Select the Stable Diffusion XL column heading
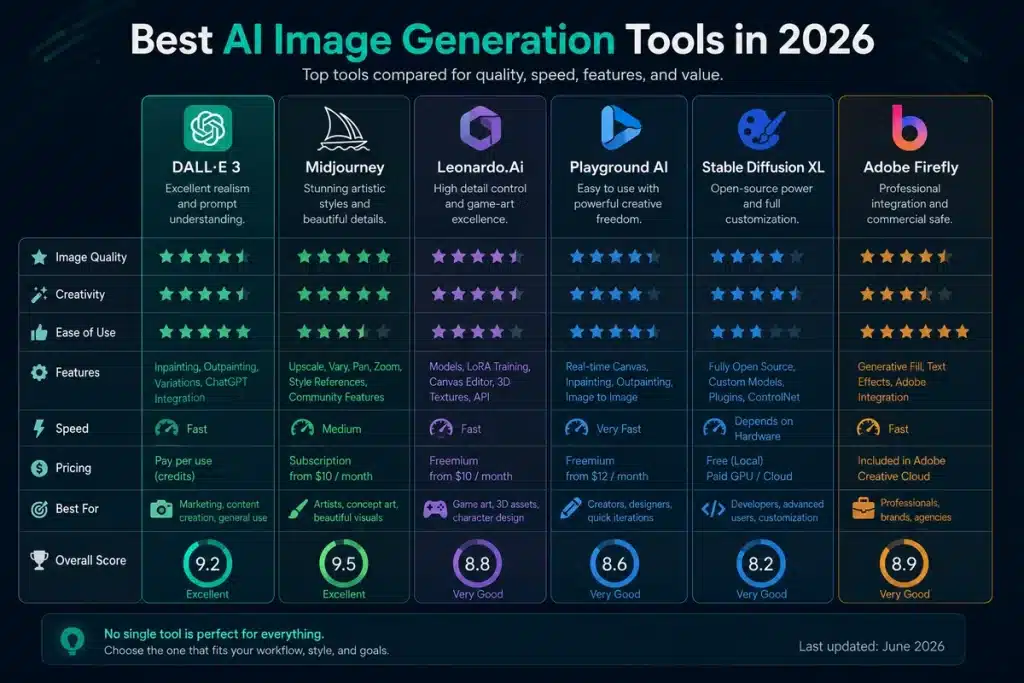1024x683 pixels. tap(763, 167)
